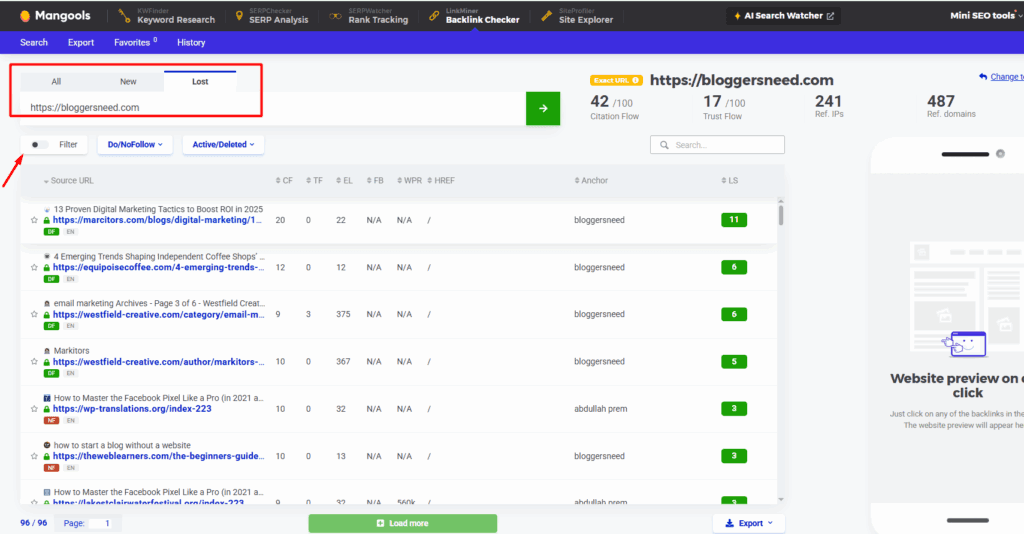
Task: Click DF tag on marcitors row
Action: 51,232
